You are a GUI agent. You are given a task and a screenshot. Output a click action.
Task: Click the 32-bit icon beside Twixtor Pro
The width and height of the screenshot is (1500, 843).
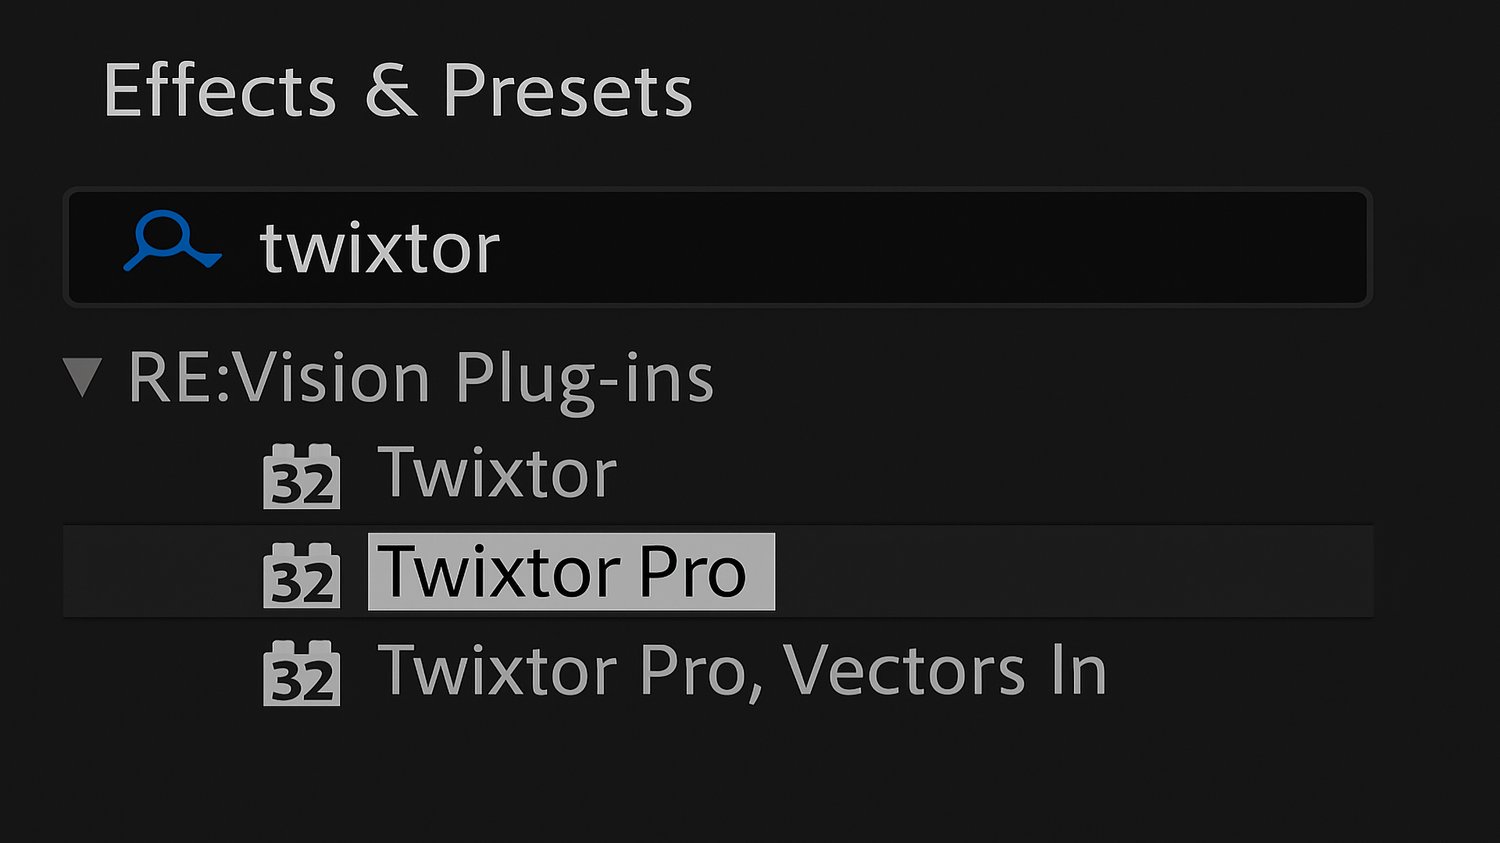[x=301, y=574]
